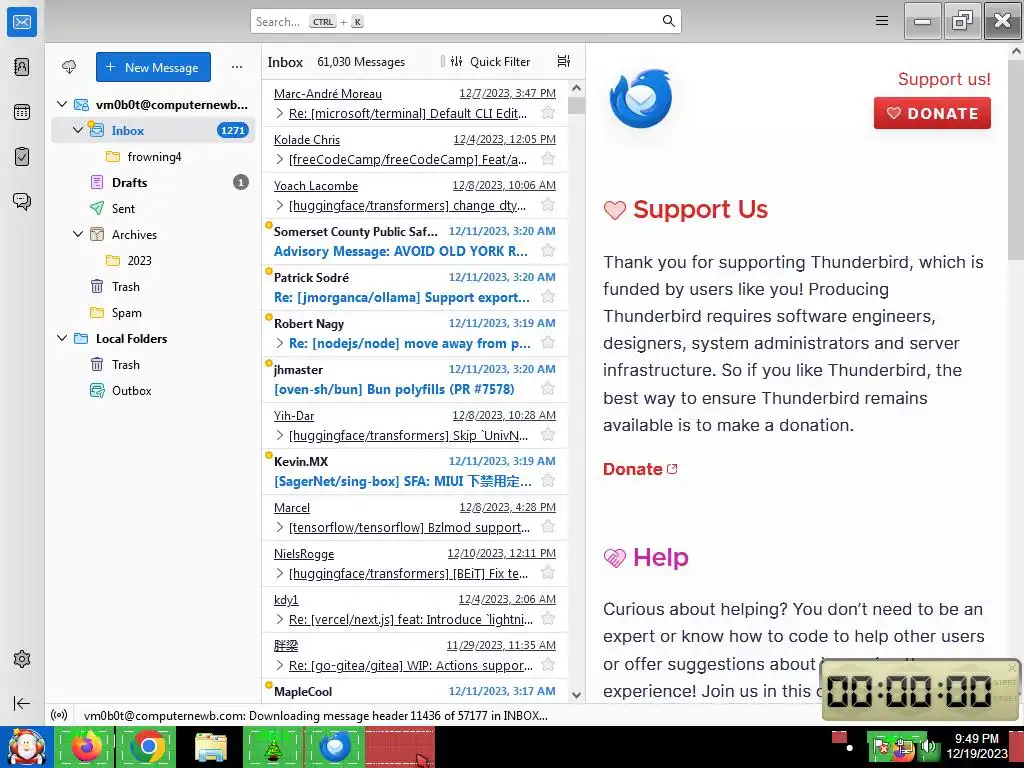Viewport: 1024px width, 768px height.
Task: Expand thread of tensorflow Bzlmod message
Action: click(x=280, y=528)
